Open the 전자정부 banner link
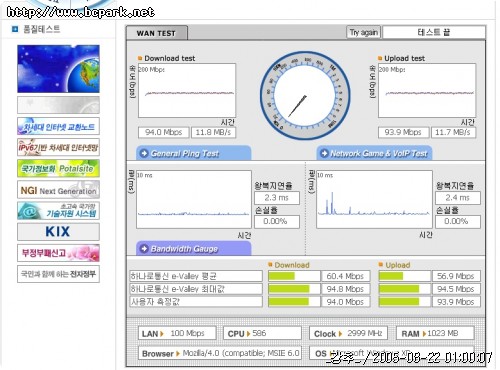The height and width of the screenshot is (370, 500). (x=58, y=274)
